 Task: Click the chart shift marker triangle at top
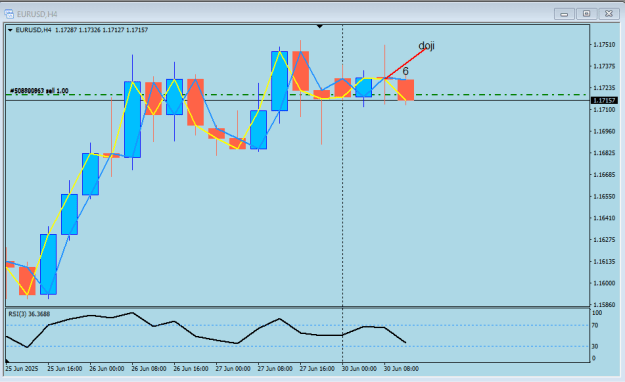[x=320, y=26]
